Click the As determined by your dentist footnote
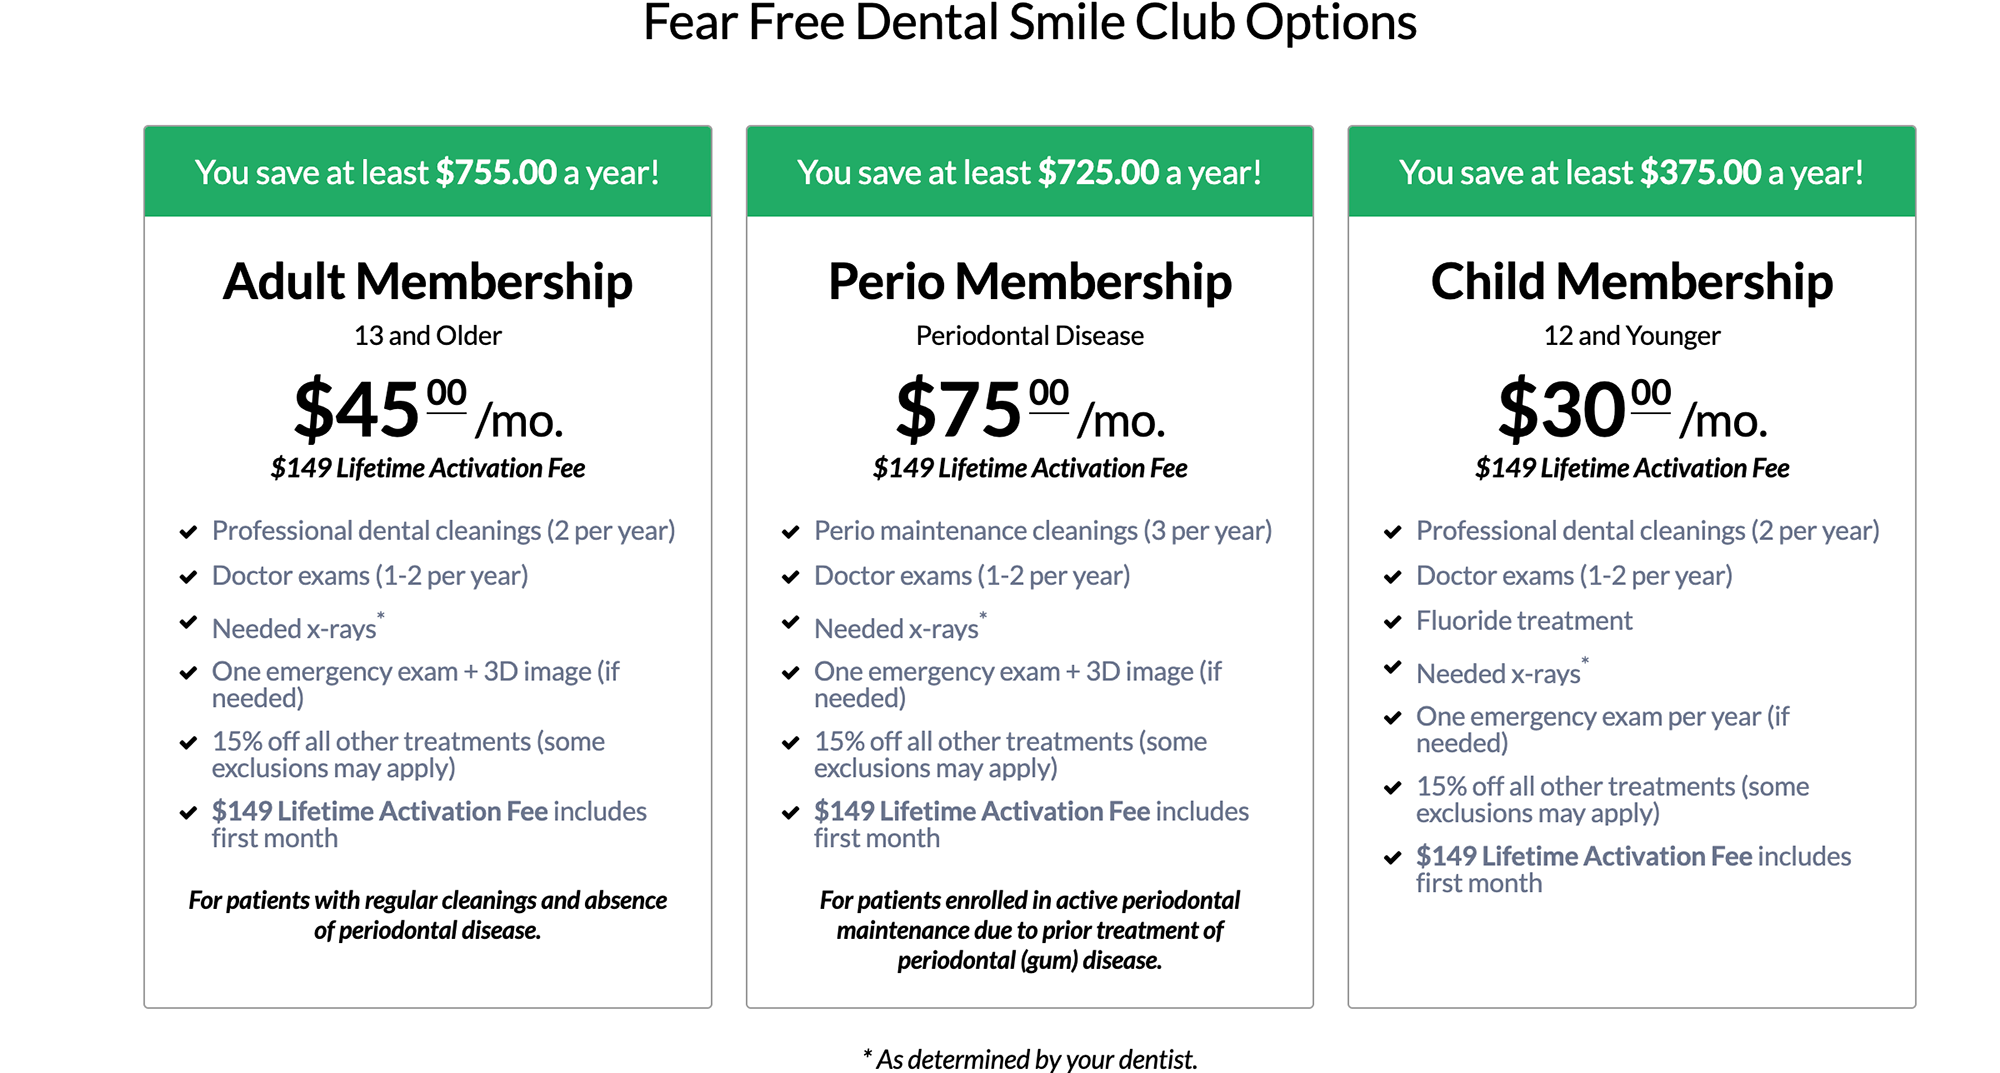Image resolution: width=2000 pixels, height=1073 pixels. tap(1030, 1059)
